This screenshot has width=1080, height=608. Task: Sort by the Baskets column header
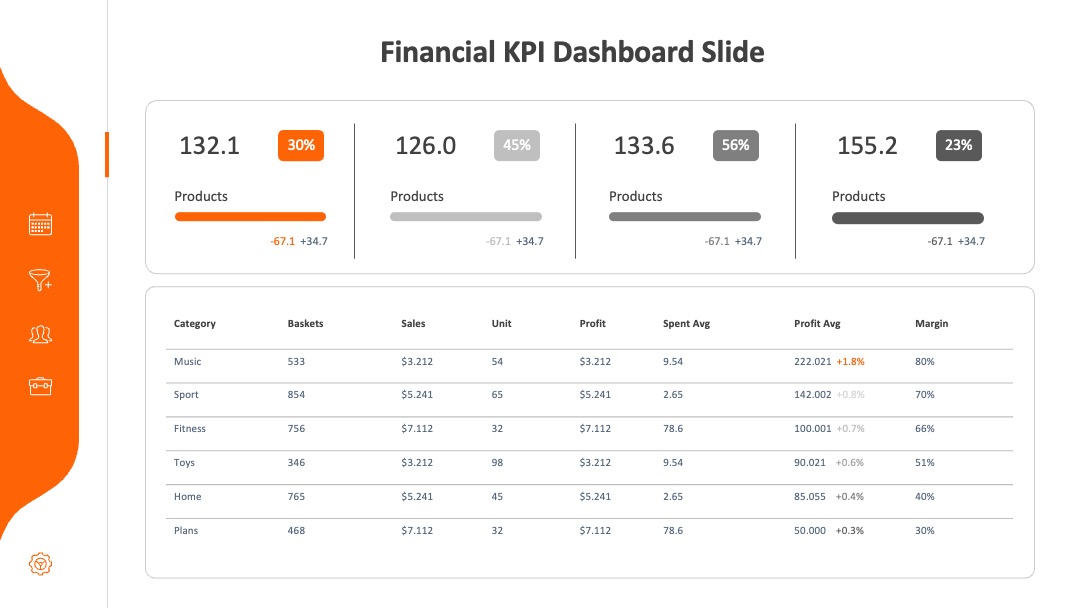click(305, 324)
